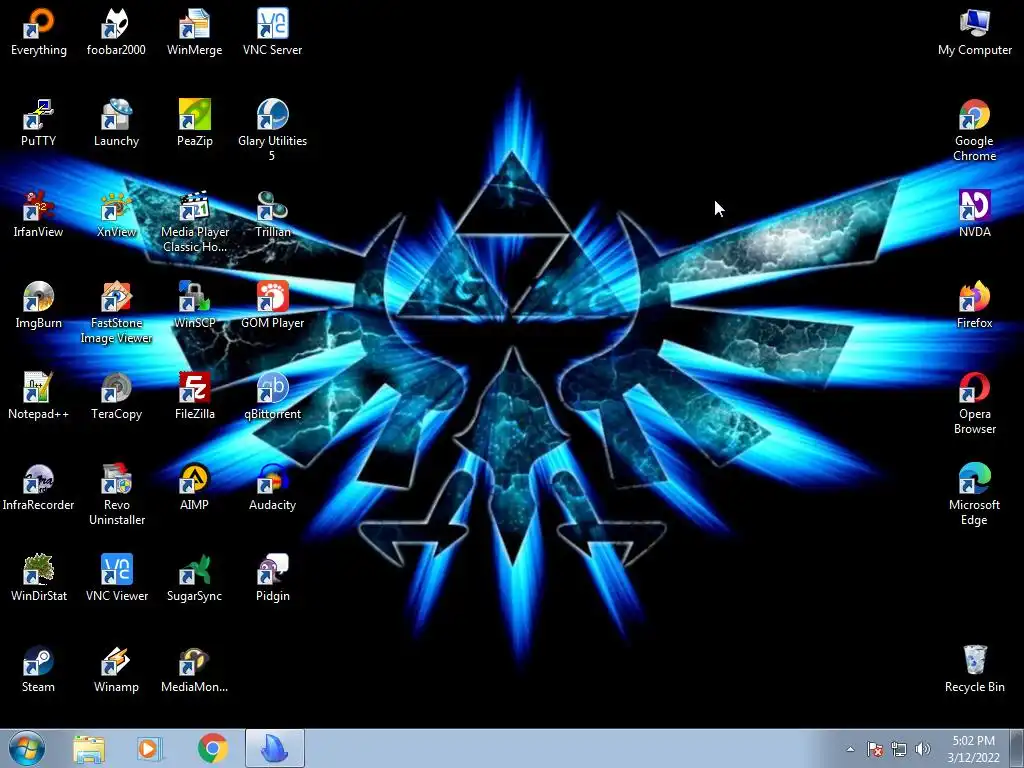
Task: Click the Trillian desktop icon
Action: click(272, 214)
